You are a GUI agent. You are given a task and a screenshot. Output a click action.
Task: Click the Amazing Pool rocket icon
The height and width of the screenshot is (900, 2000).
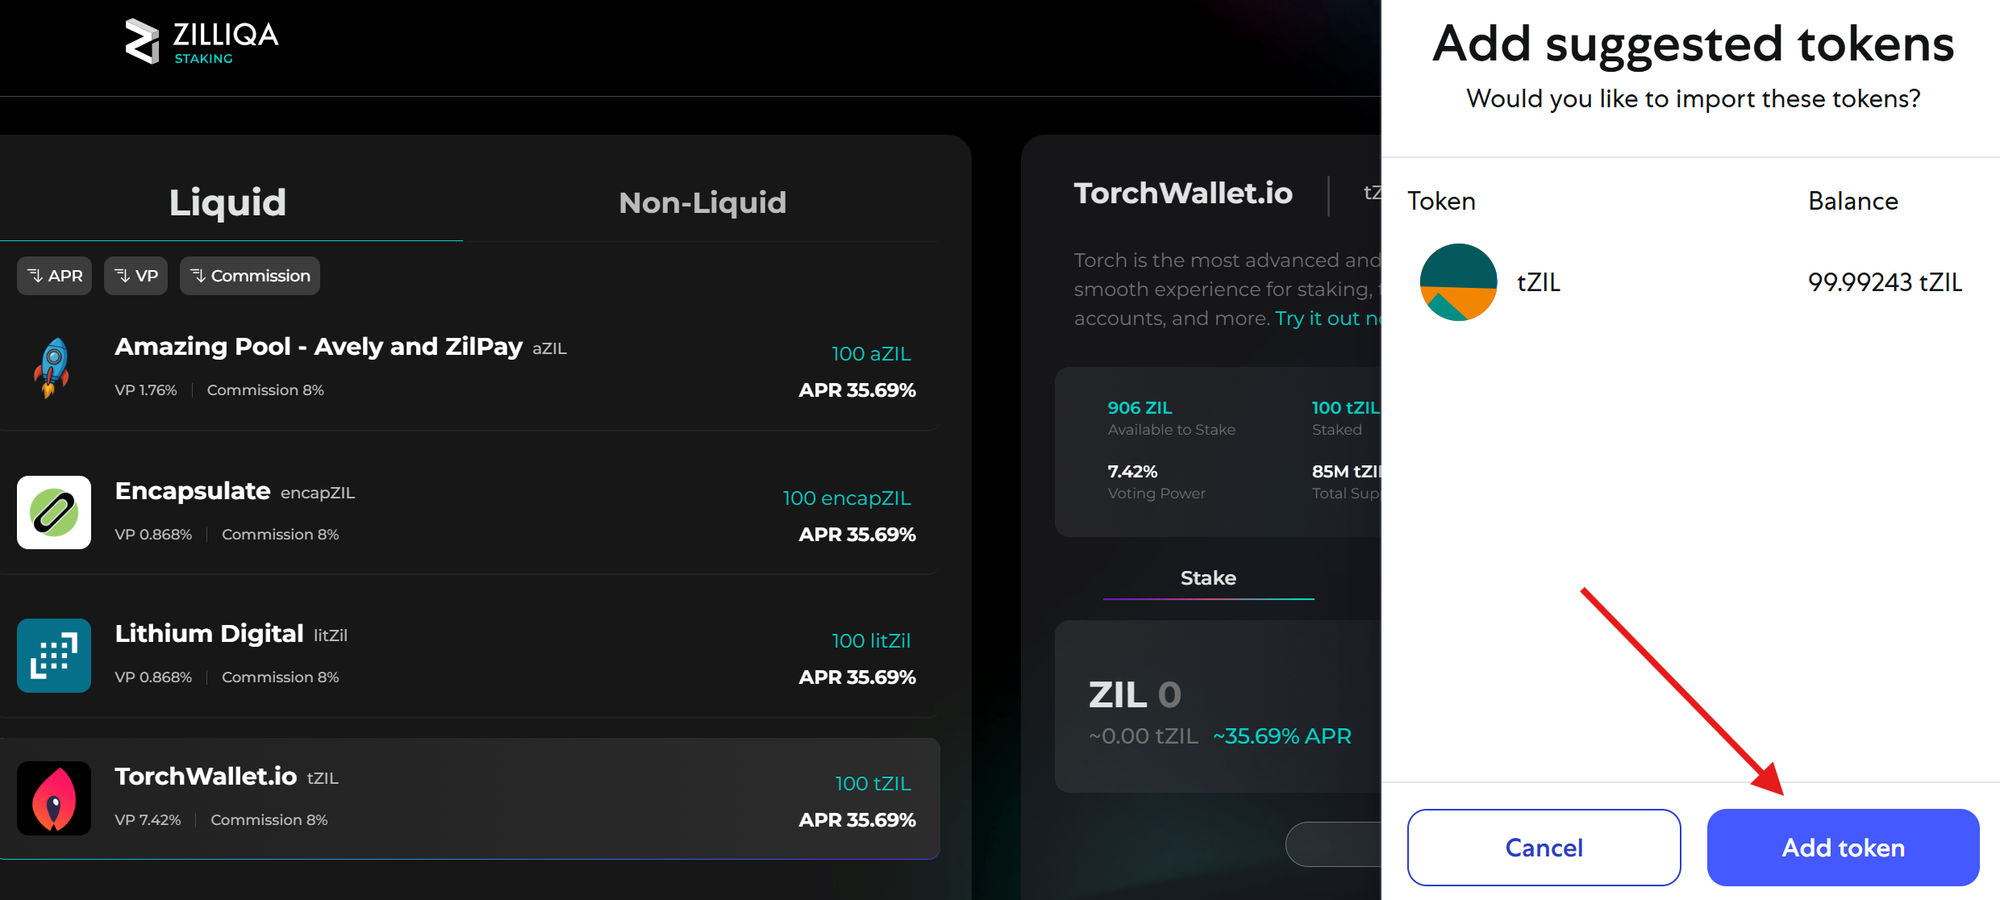coord(53,367)
